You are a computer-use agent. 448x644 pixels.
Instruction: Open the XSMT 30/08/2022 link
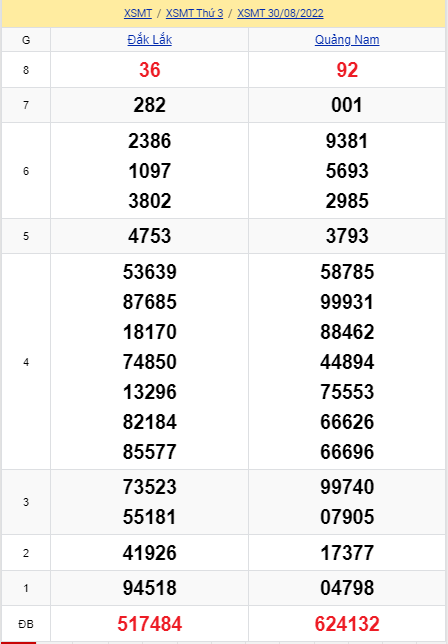[x=280, y=13]
